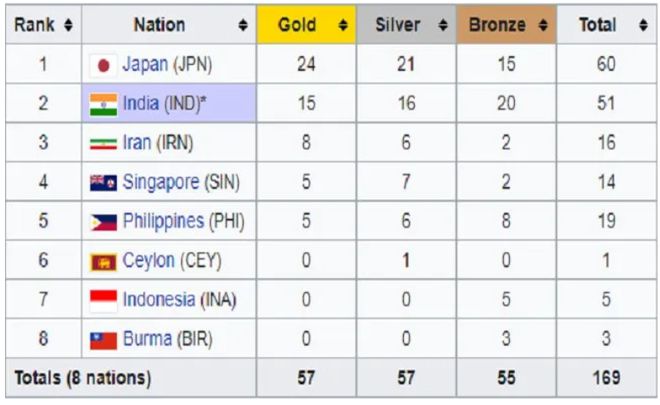Sort by Silver medal count arrows
This screenshot has width=660, height=405.
click(443, 25)
